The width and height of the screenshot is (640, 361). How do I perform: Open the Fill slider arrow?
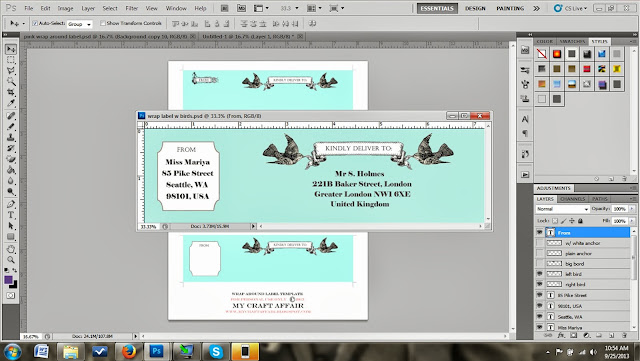(x=632, y=221)
